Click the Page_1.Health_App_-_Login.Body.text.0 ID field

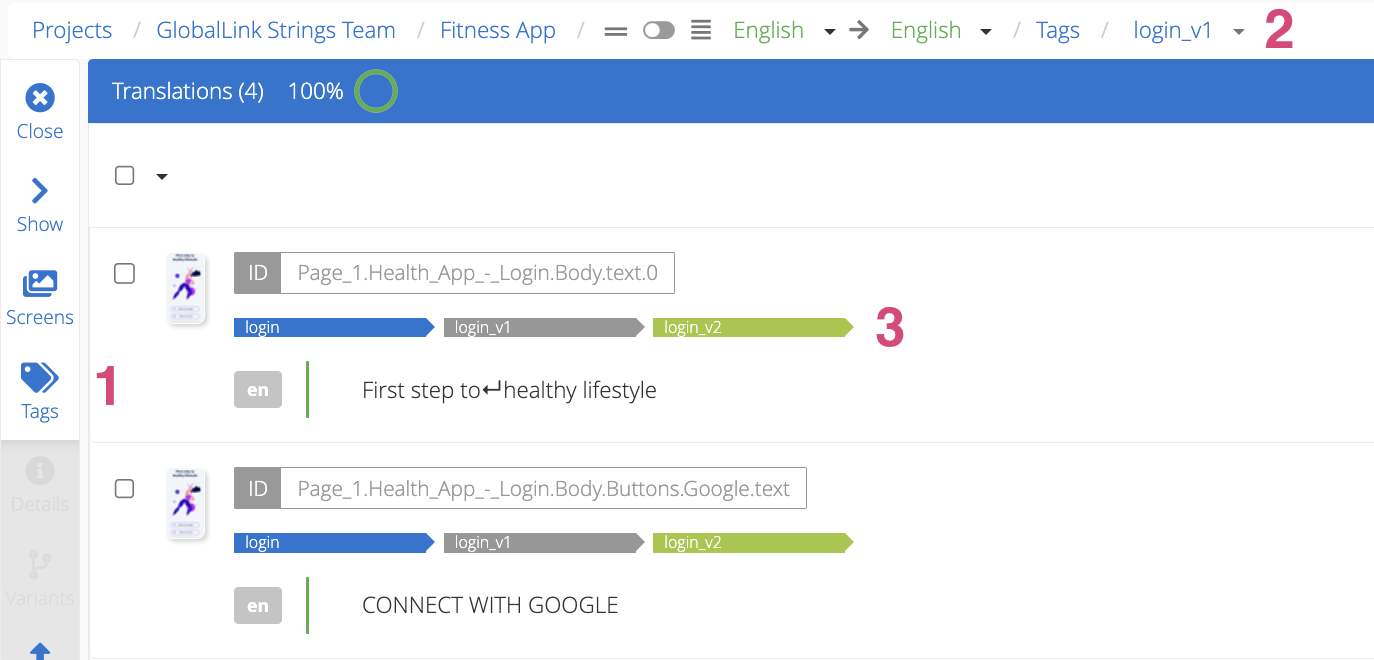477,273
